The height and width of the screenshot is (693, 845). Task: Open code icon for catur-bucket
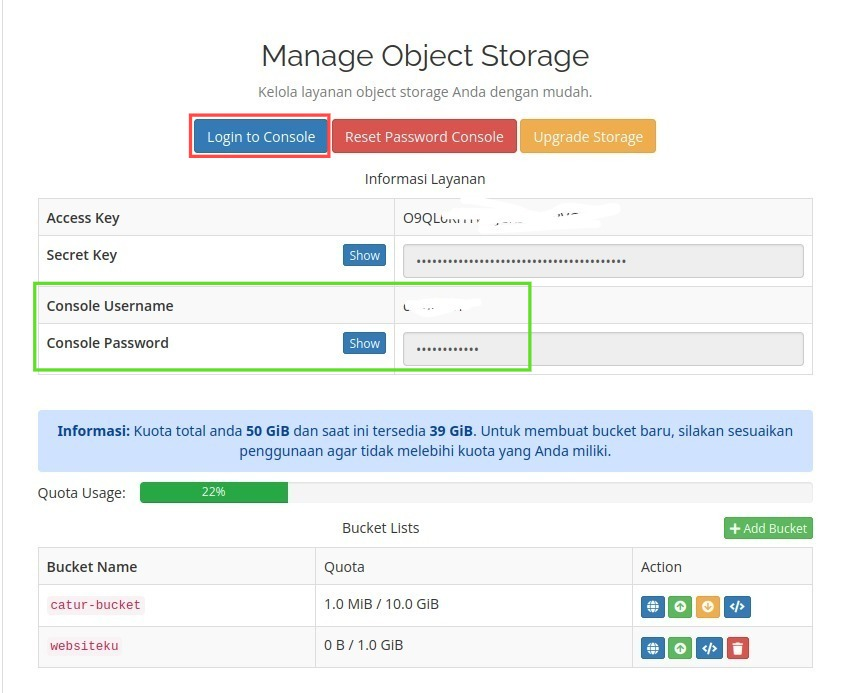click(x=737, y=606)
